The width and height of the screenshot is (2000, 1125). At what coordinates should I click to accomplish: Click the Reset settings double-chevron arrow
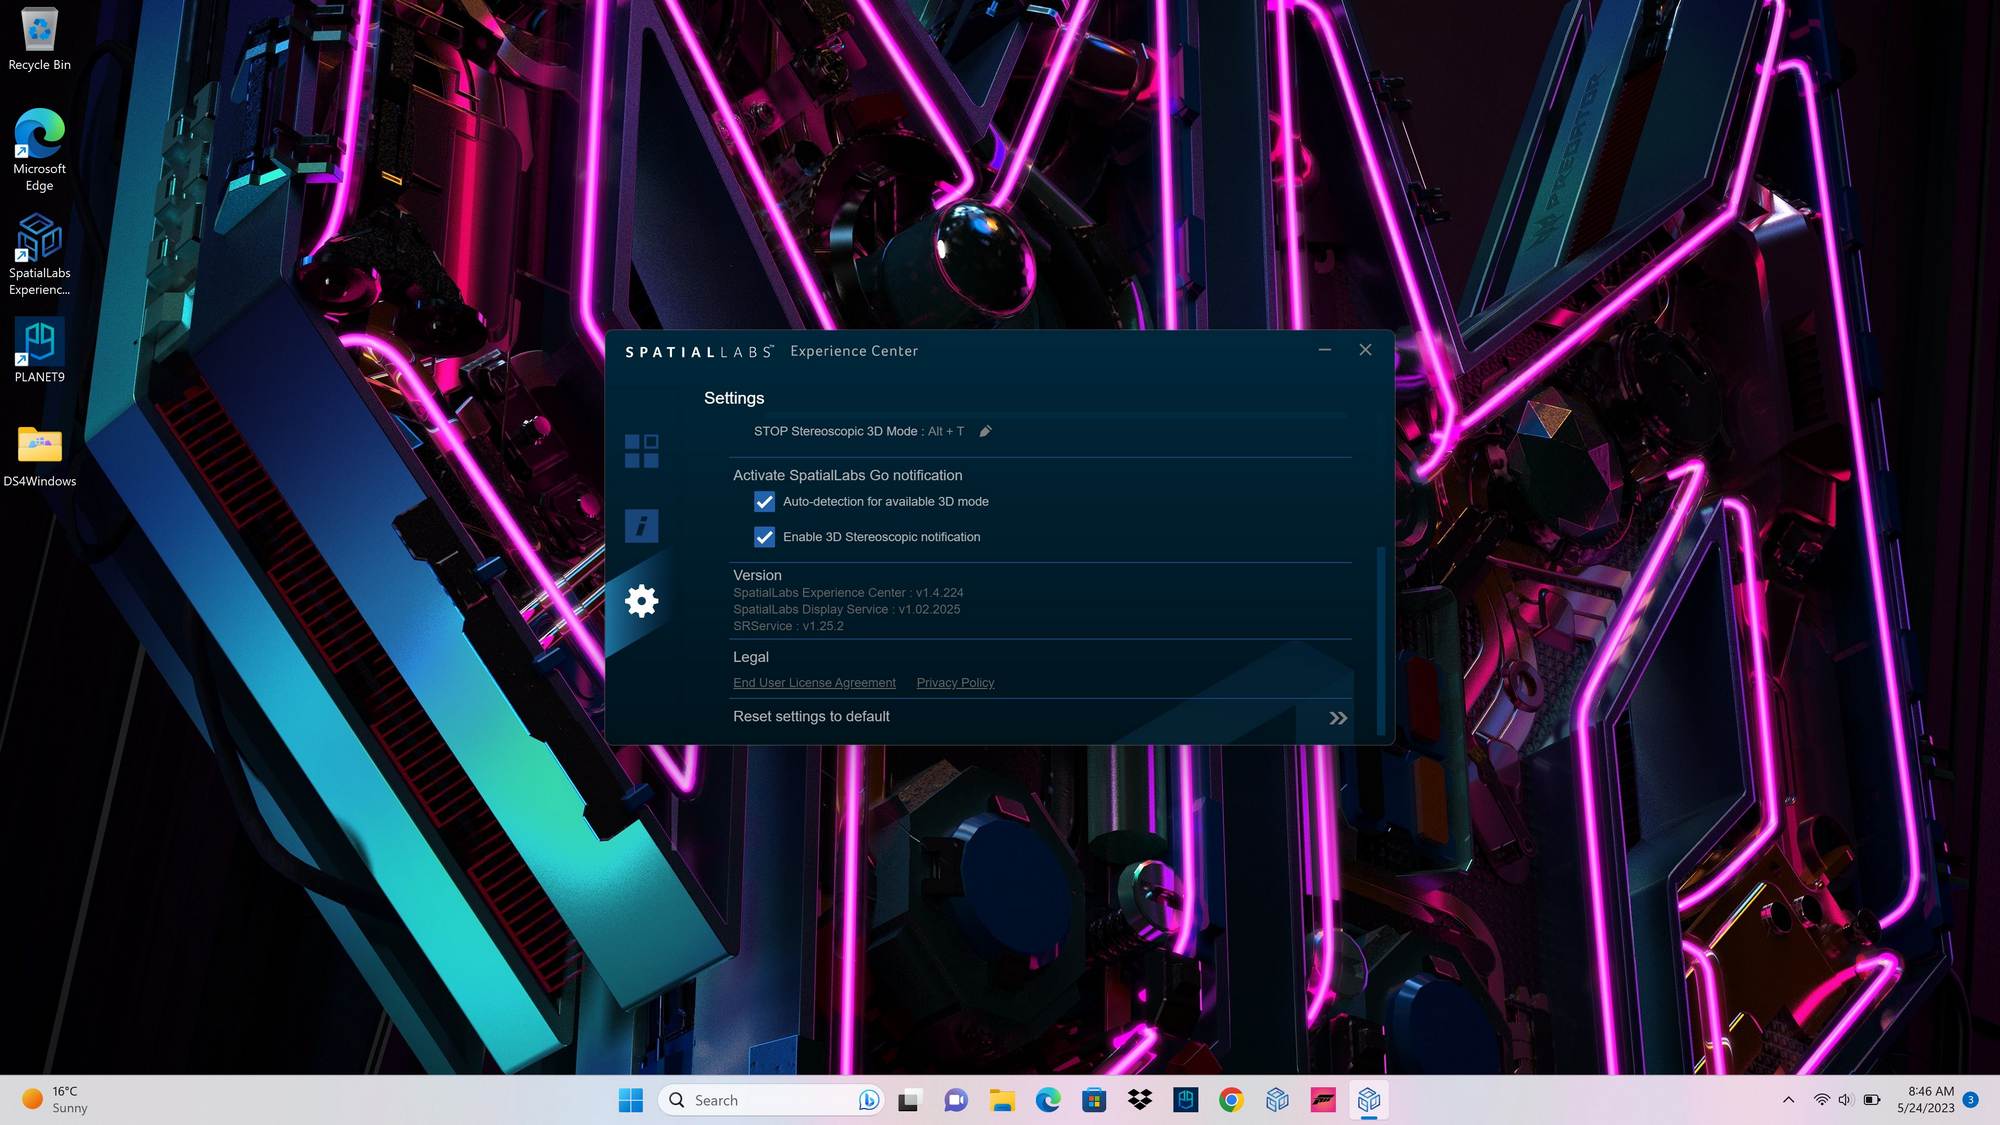pyautogui.click(x=1338, y=718)
